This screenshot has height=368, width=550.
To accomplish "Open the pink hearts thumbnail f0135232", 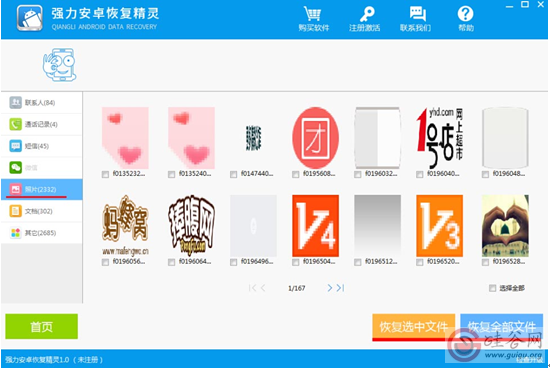I will coord(125,138).
